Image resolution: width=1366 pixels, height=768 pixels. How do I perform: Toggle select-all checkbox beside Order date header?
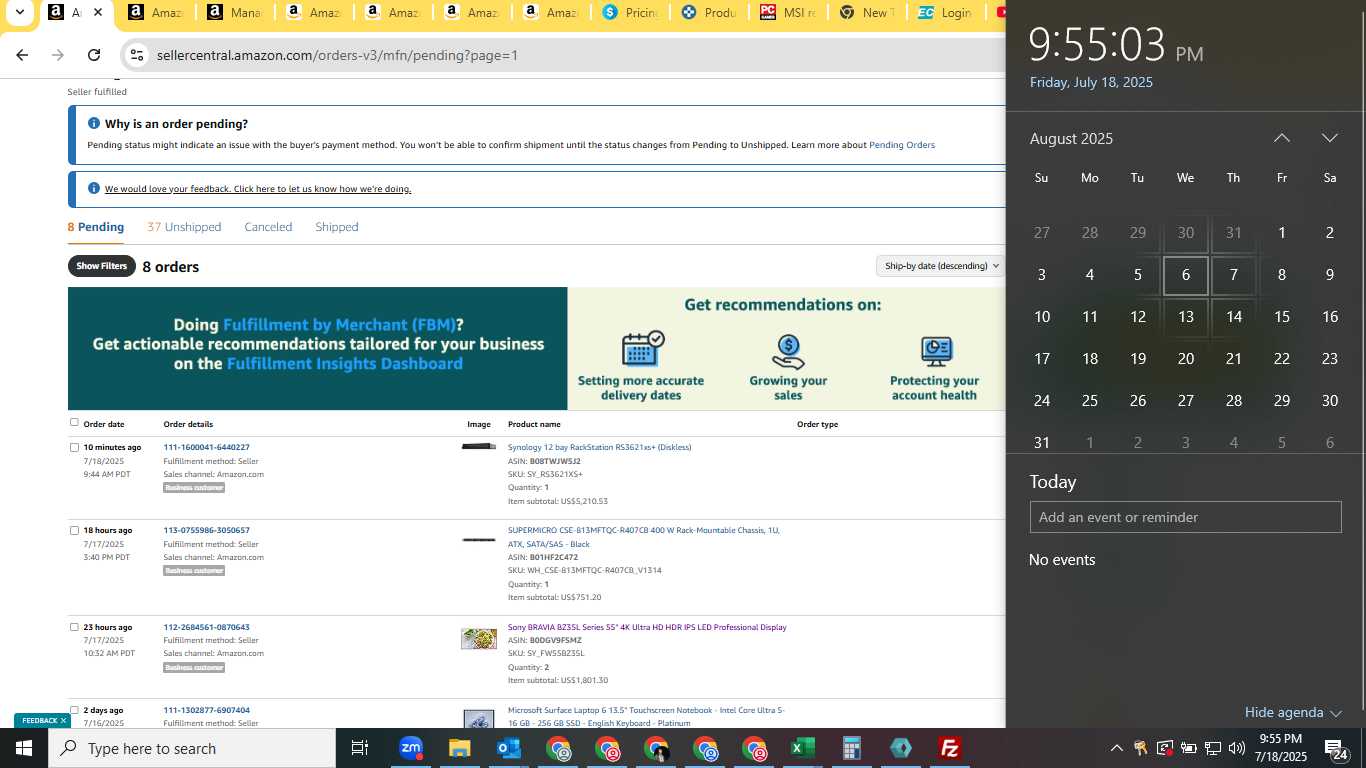click(x=74, y=422)
